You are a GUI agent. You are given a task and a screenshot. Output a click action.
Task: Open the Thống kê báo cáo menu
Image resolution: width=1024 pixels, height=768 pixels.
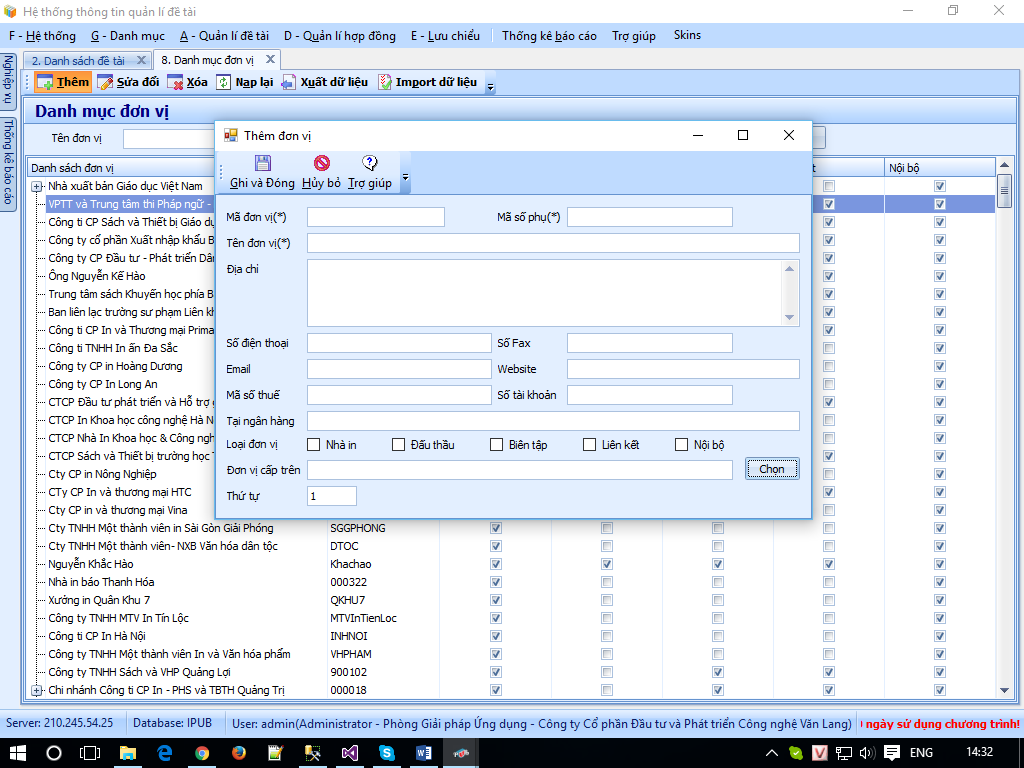(x=549, y=36)
